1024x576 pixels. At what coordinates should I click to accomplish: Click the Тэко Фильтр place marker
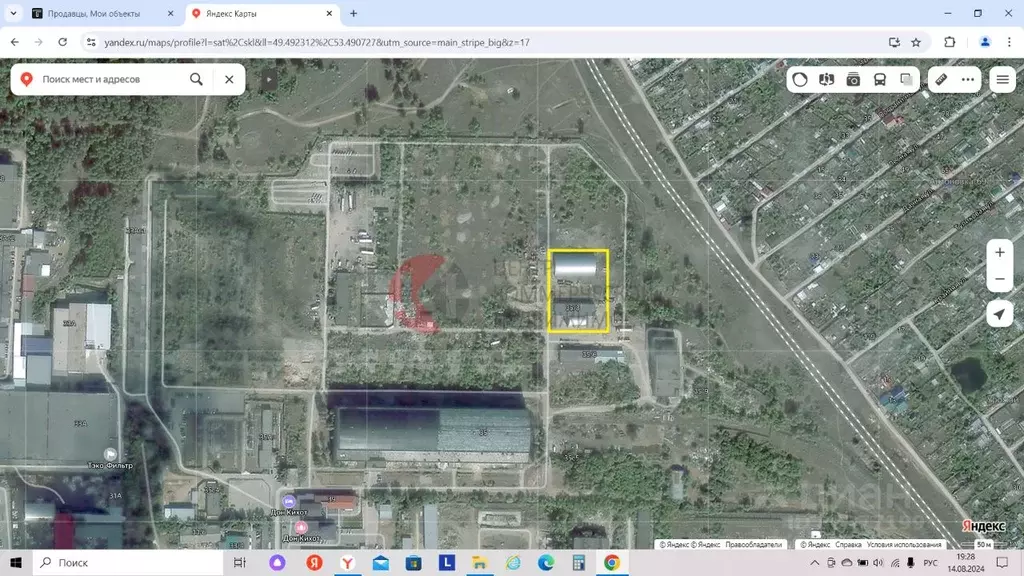(110, 455)
